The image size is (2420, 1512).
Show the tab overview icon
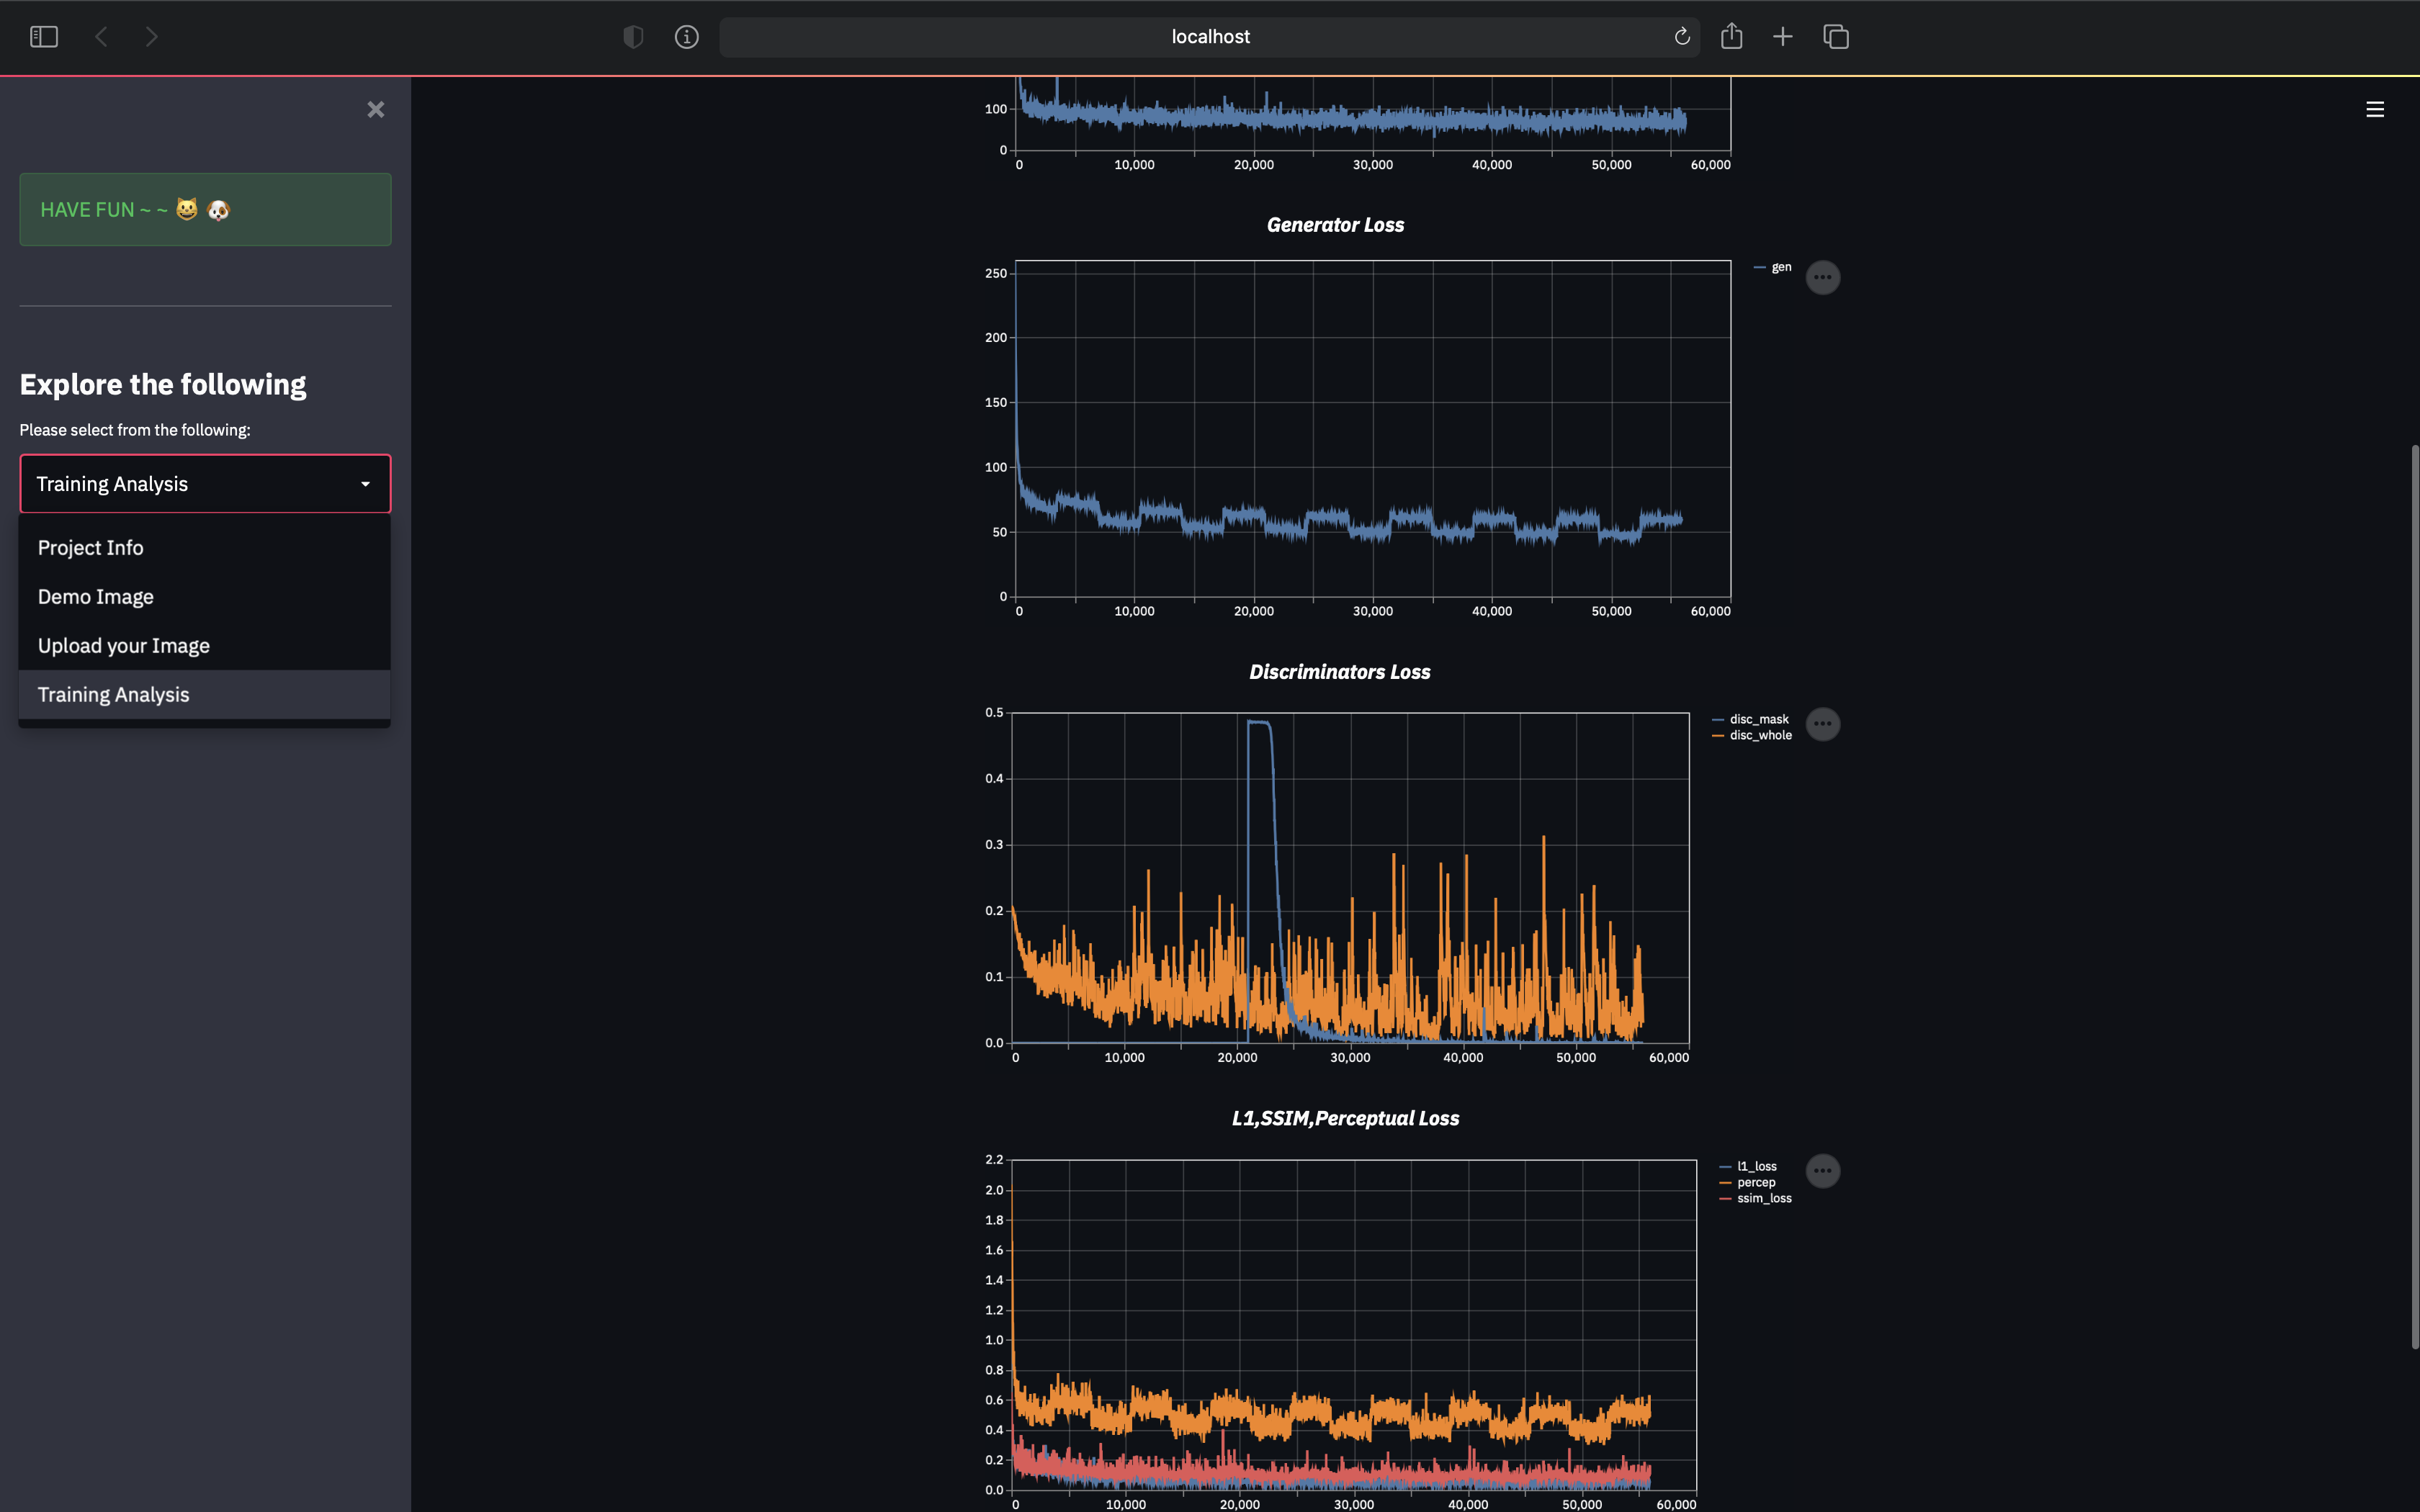coord(1836,37)
